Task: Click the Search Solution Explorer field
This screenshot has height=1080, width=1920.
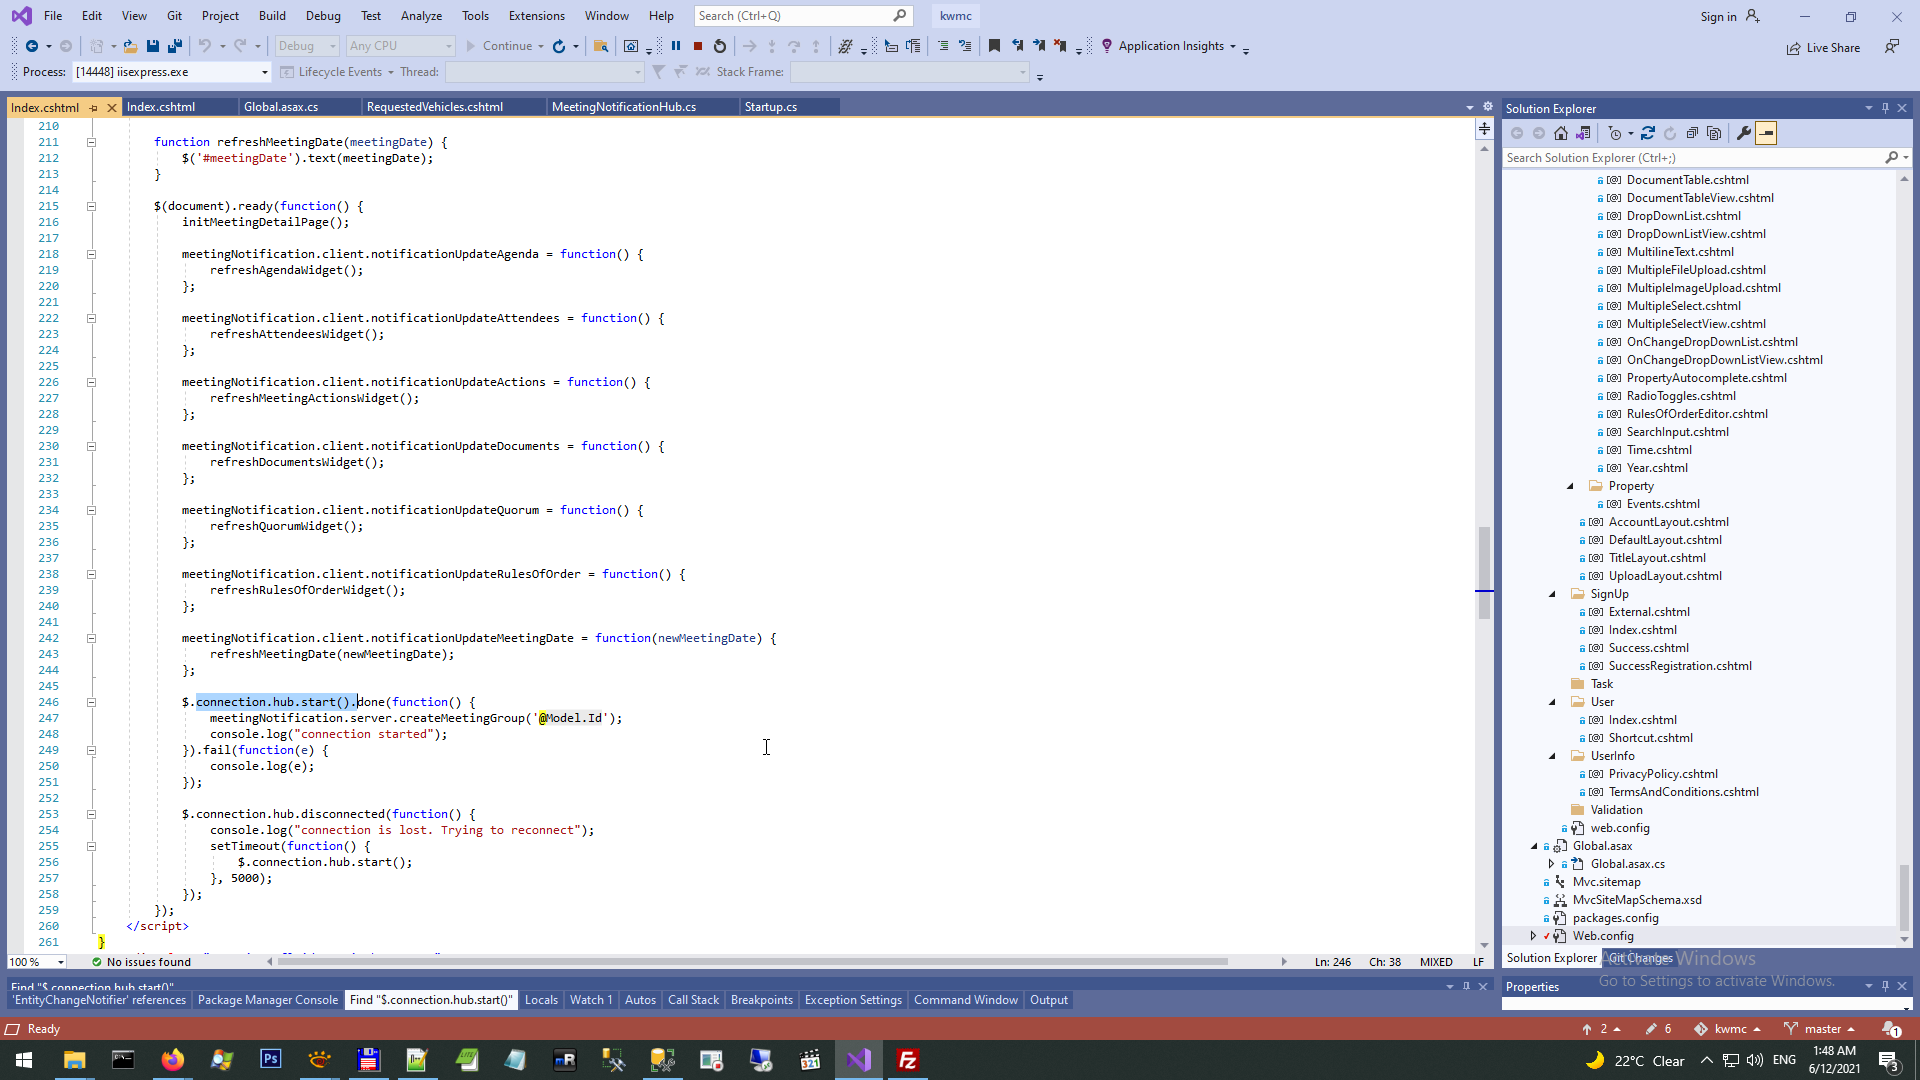Action: (x=1692, y=158)
